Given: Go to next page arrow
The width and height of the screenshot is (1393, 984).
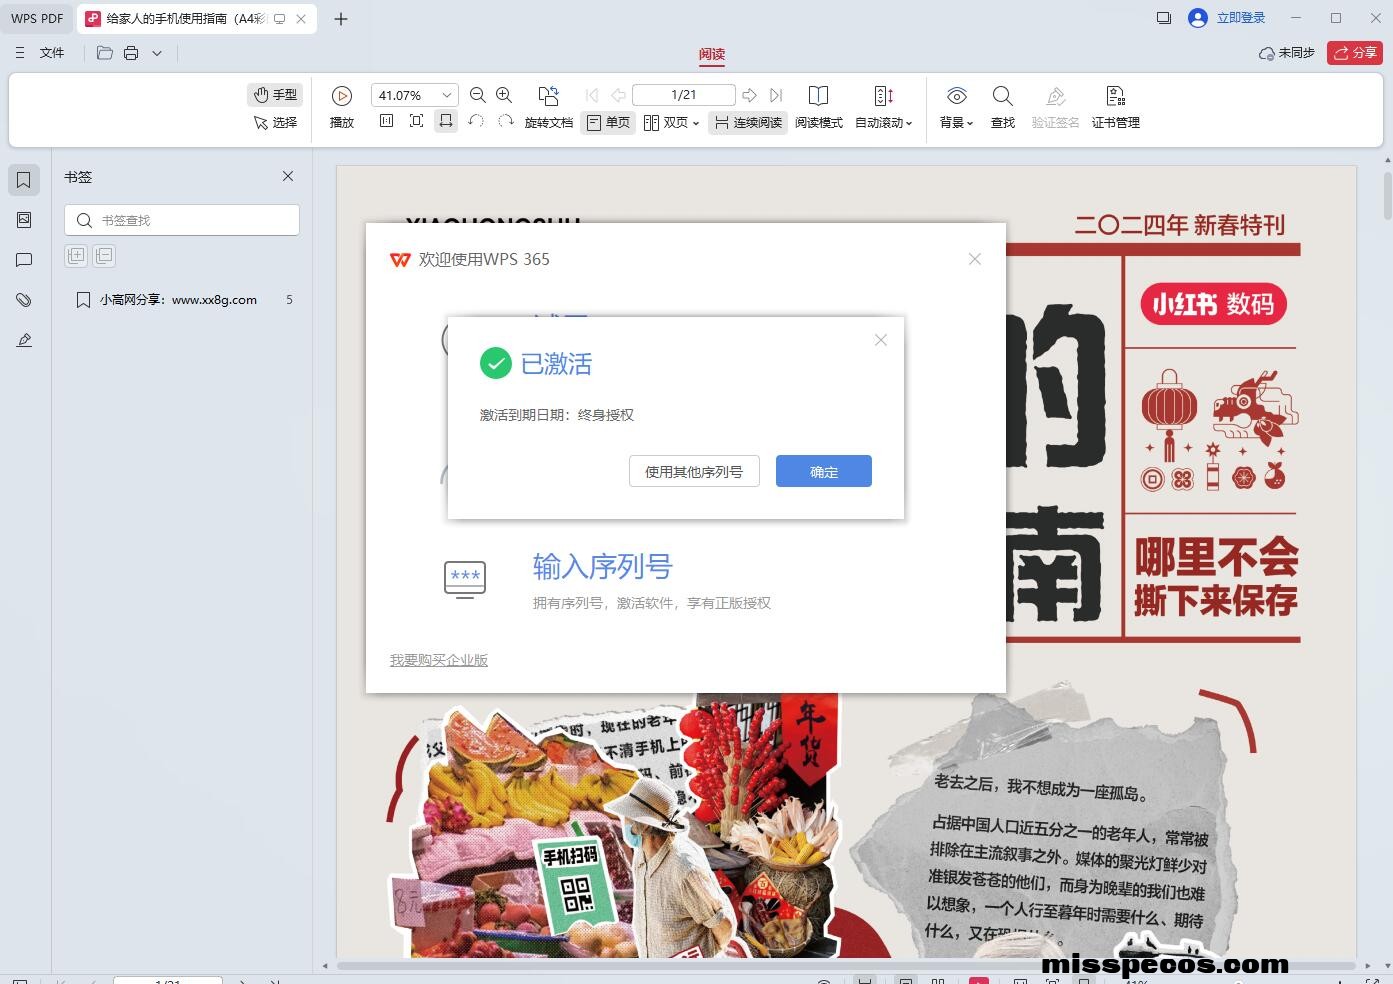Looking at the screenshot, I should coord(750,95).
